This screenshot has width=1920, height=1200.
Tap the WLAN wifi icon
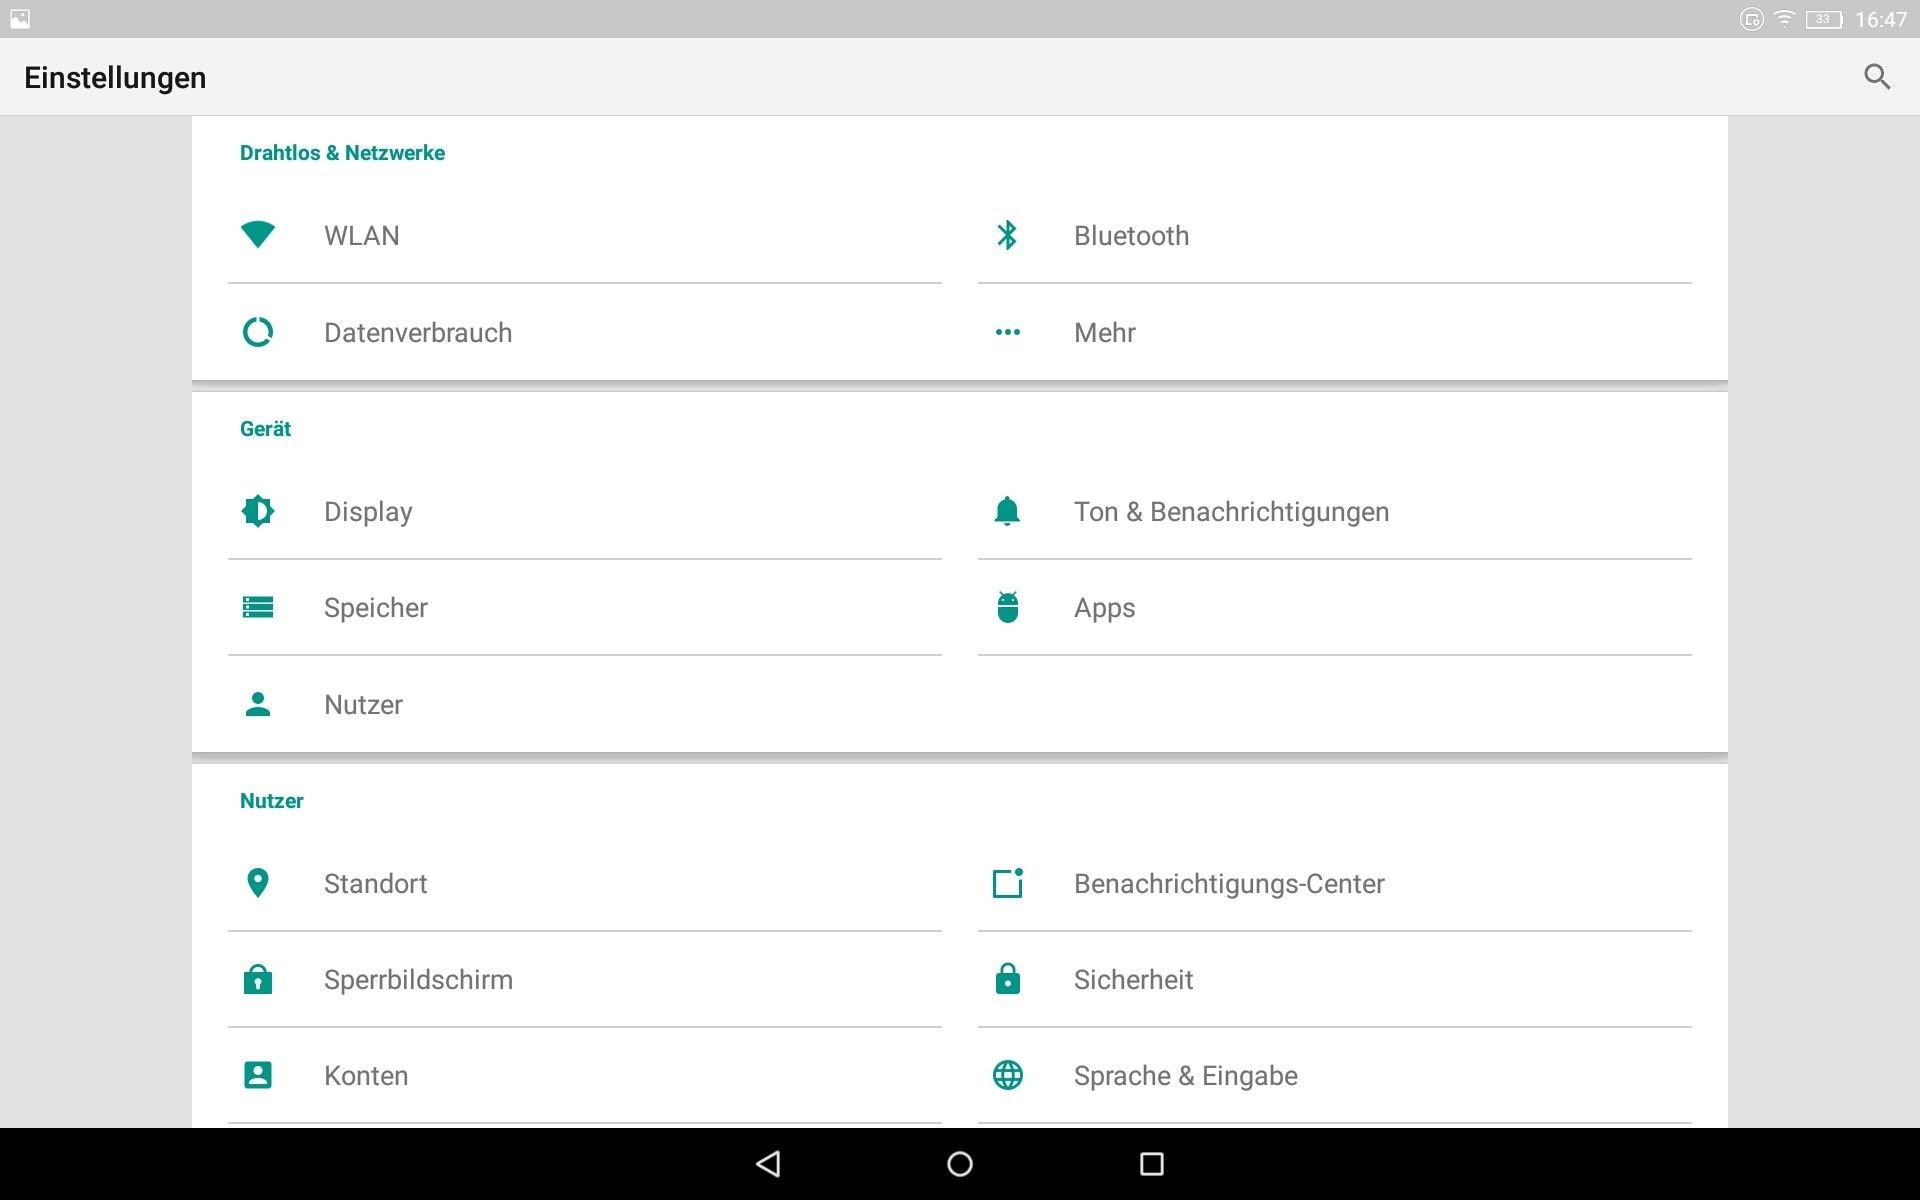click(258, 235)
